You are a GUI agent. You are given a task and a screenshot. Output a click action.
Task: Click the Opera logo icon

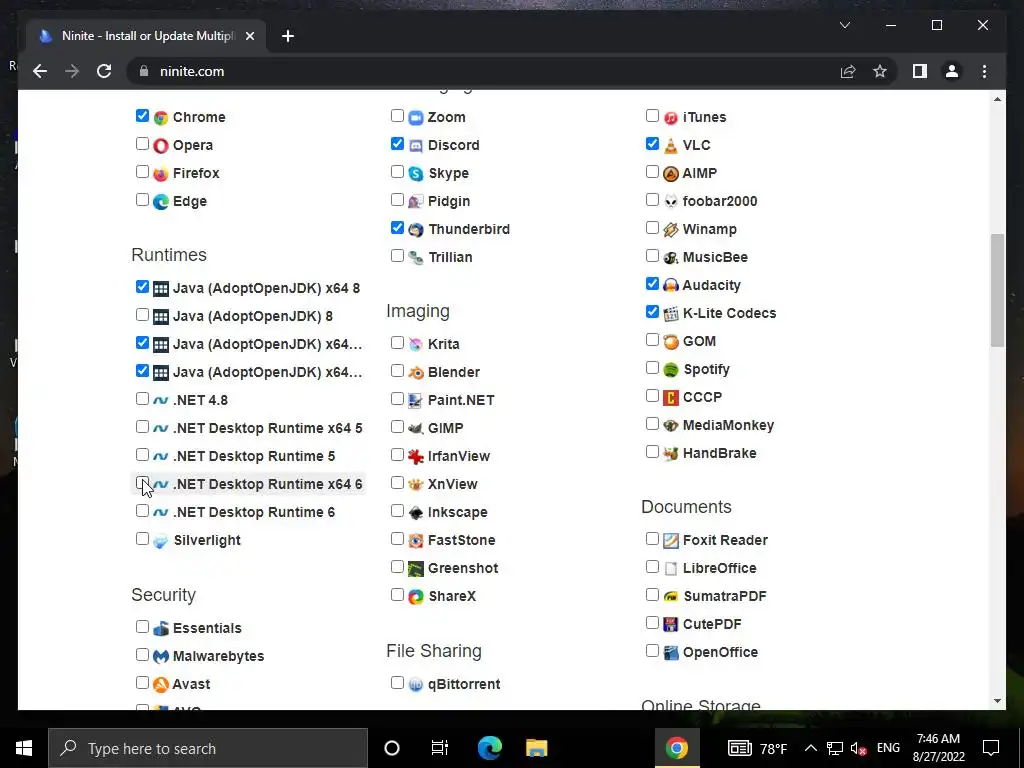[x=161, y=146]
